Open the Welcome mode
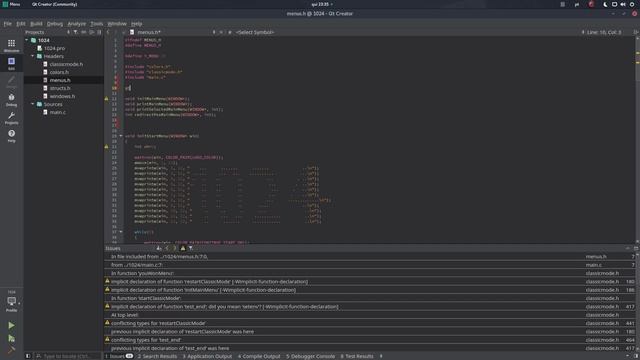Screen dimensions: 640x360 [x=11, y=45]
